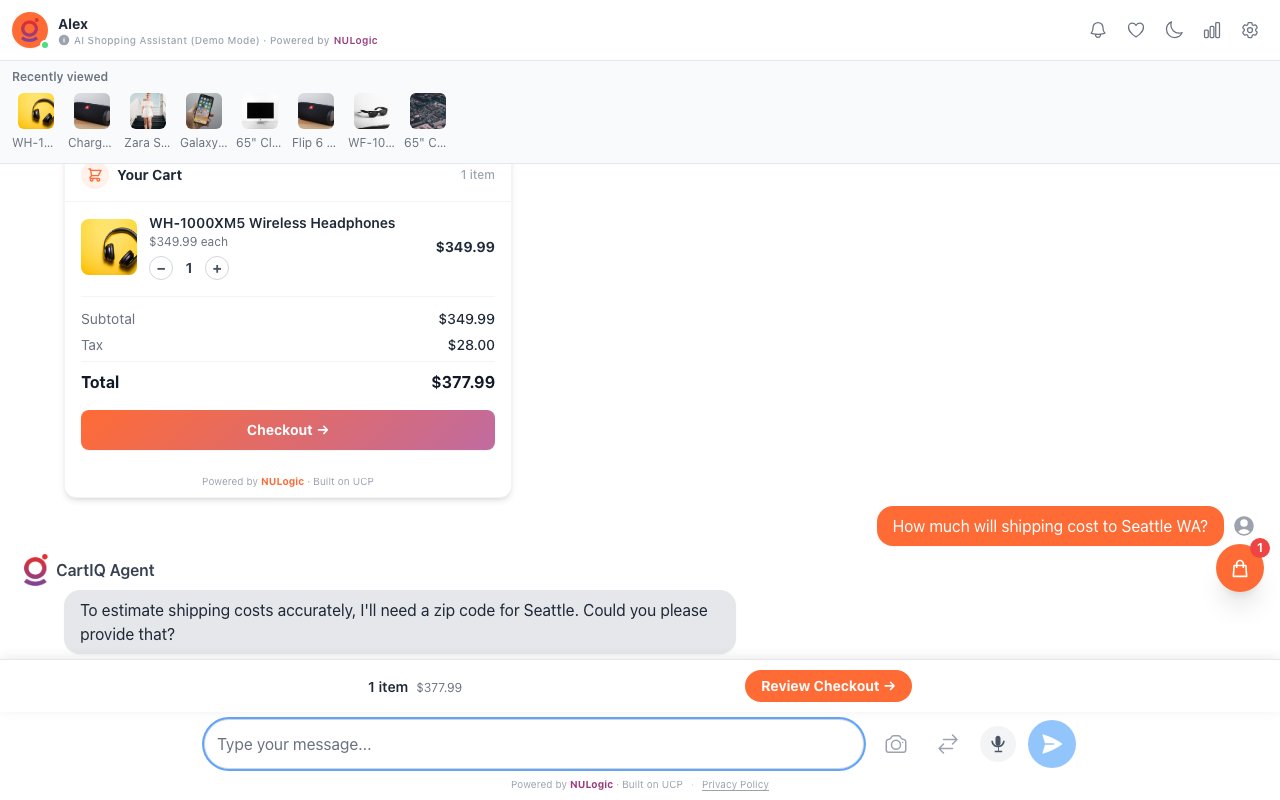Click the Review Checkout button
This screenshot has width=1280, height=800.
coord(828,686)
